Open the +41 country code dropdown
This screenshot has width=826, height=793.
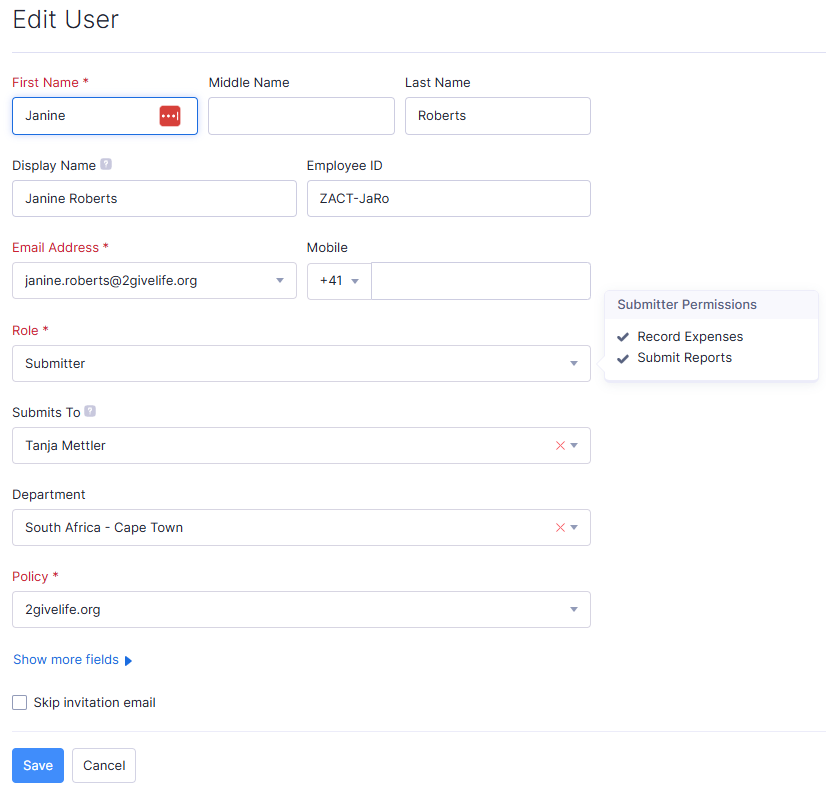[x=339, y=281]
